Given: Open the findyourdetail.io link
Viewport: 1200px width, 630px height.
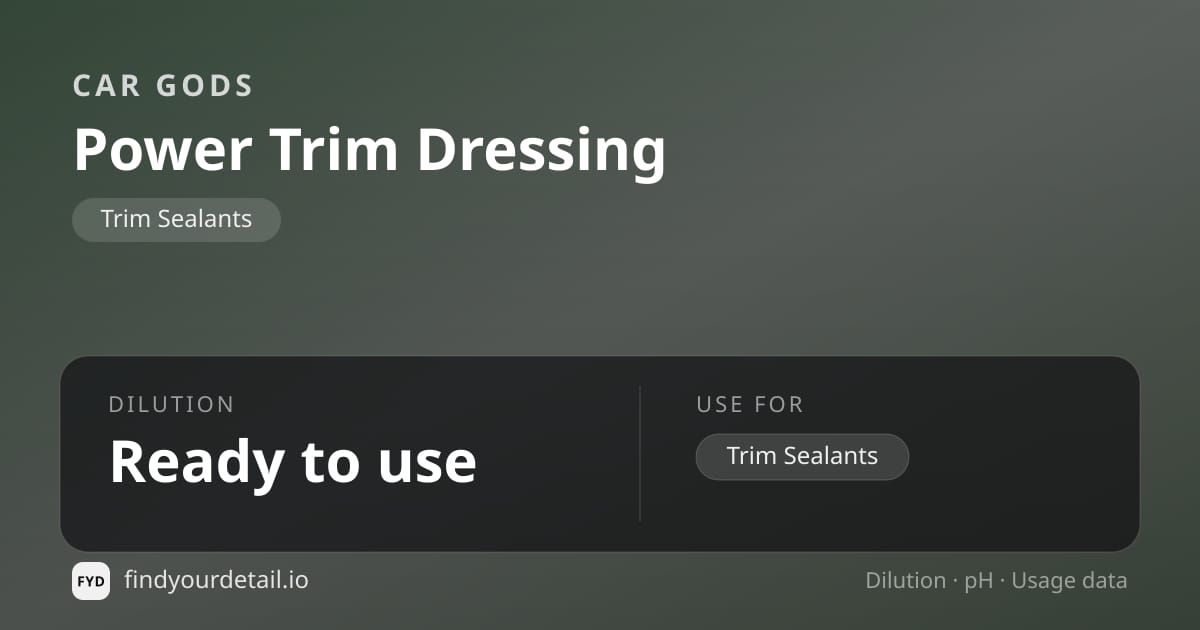Looking at the screenshot, I should 216,580.
